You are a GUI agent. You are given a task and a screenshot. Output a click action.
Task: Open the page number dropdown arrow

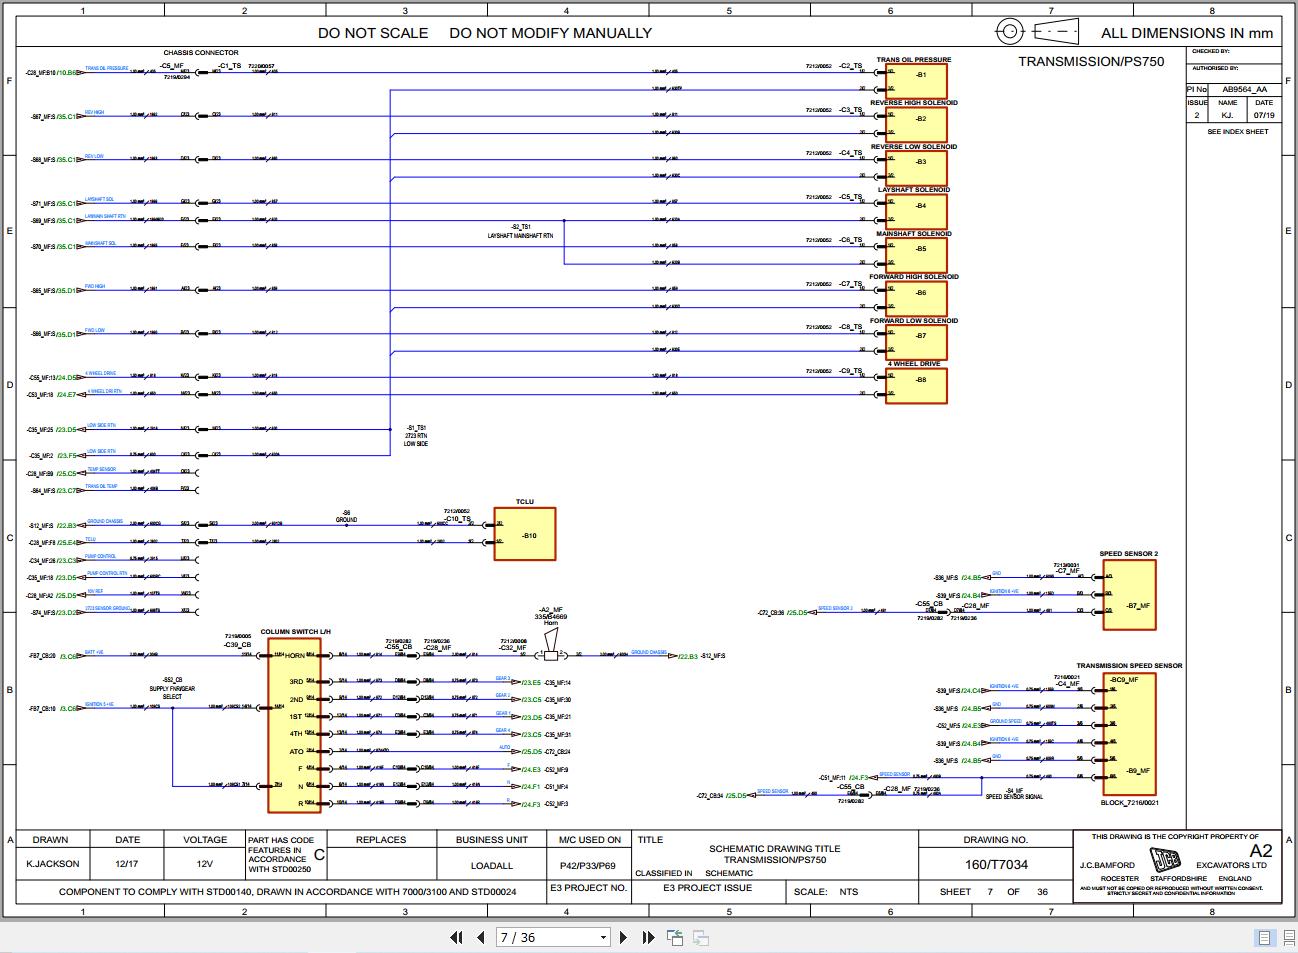pyautogui.click(x=603, y=938)
